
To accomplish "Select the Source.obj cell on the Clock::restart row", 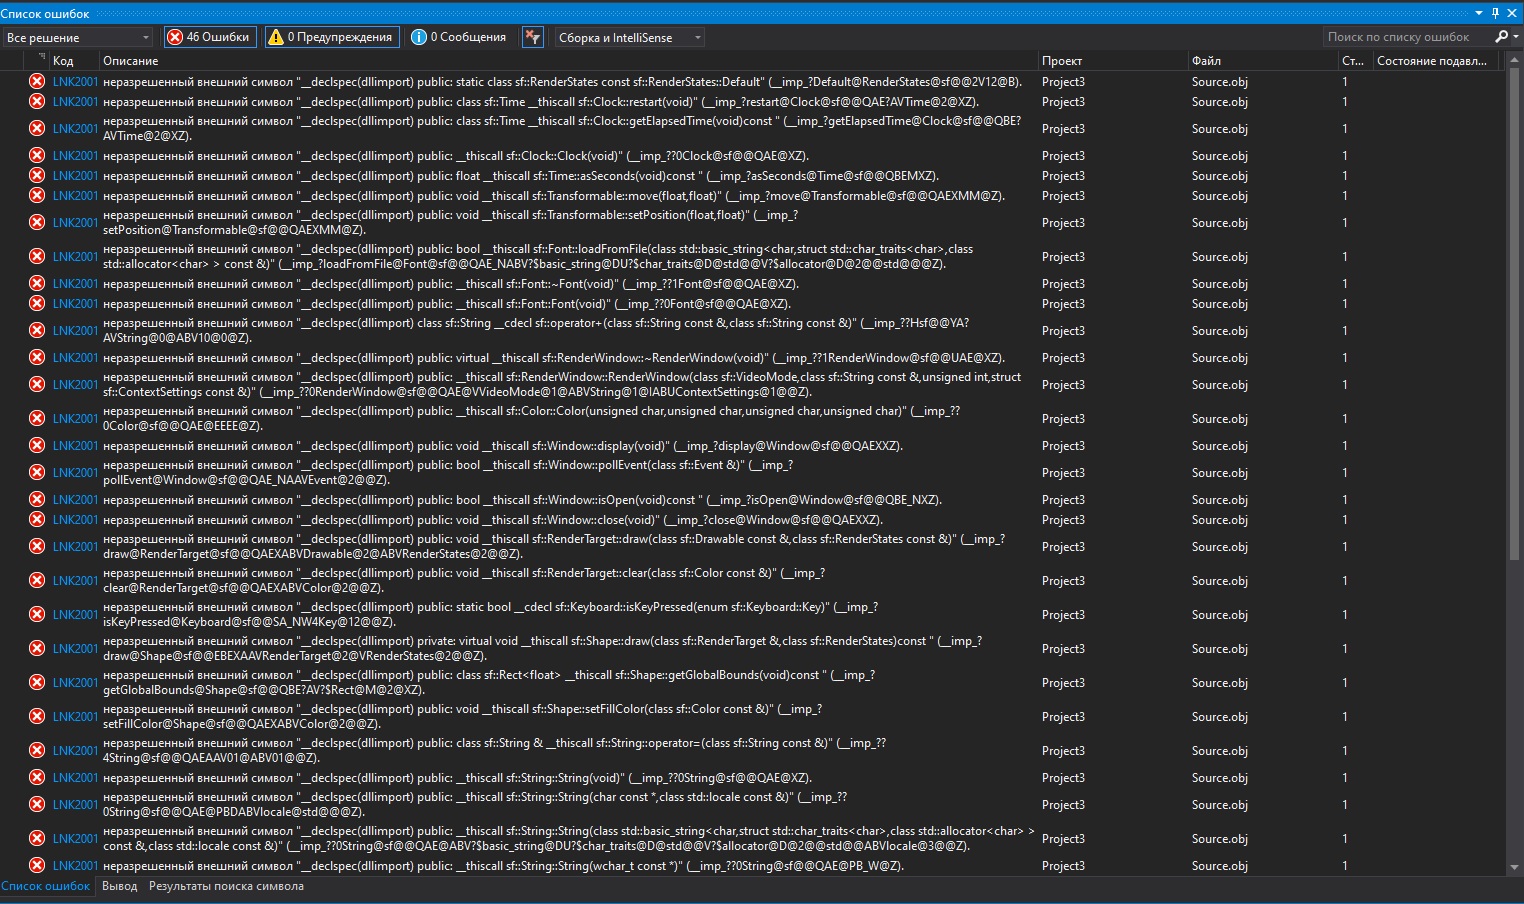I will tap(1220, 102).
